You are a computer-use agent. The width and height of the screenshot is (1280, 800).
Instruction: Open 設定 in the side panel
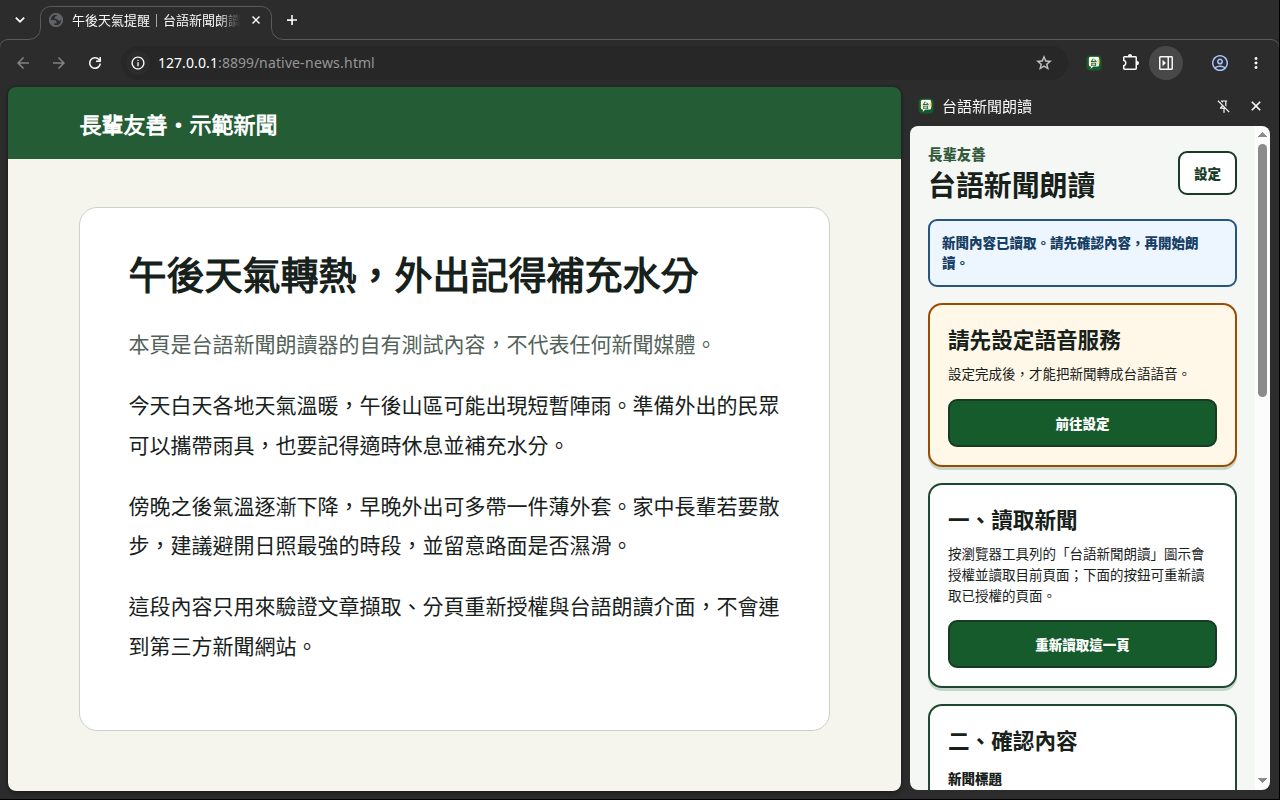(x=1207, y=173)
